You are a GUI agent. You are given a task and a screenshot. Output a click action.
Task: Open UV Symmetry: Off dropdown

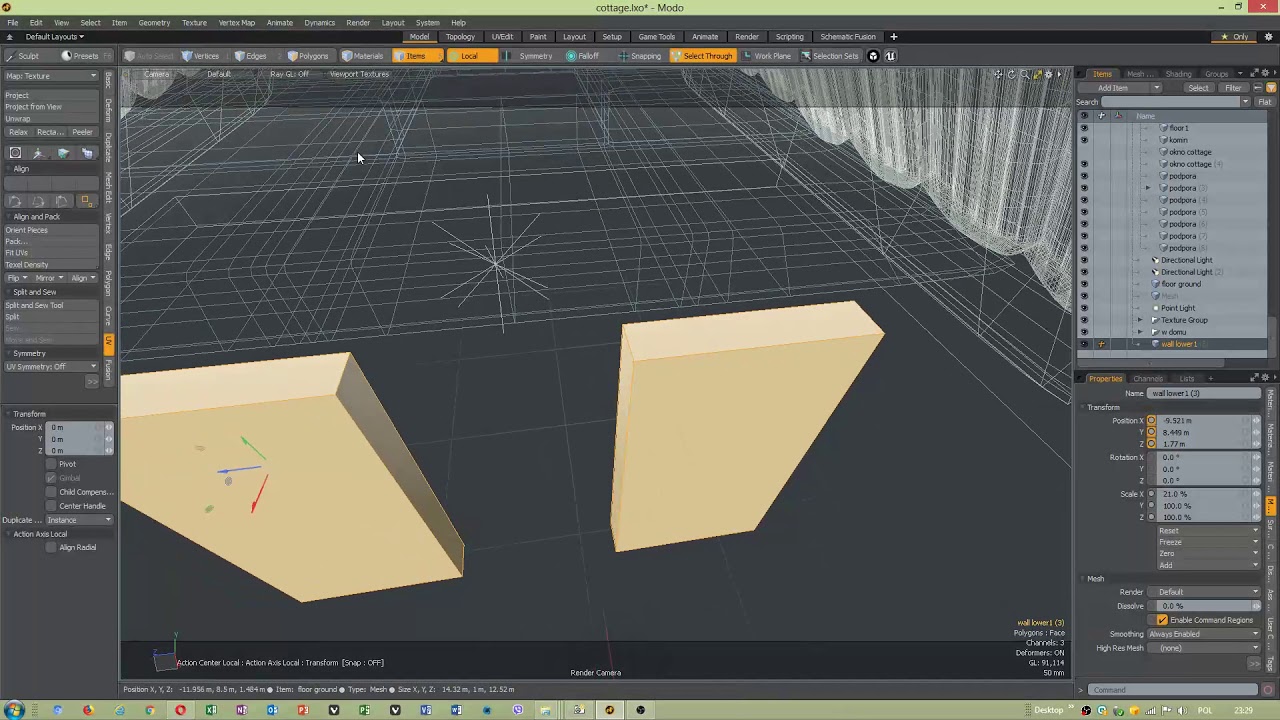coord(51,367)
